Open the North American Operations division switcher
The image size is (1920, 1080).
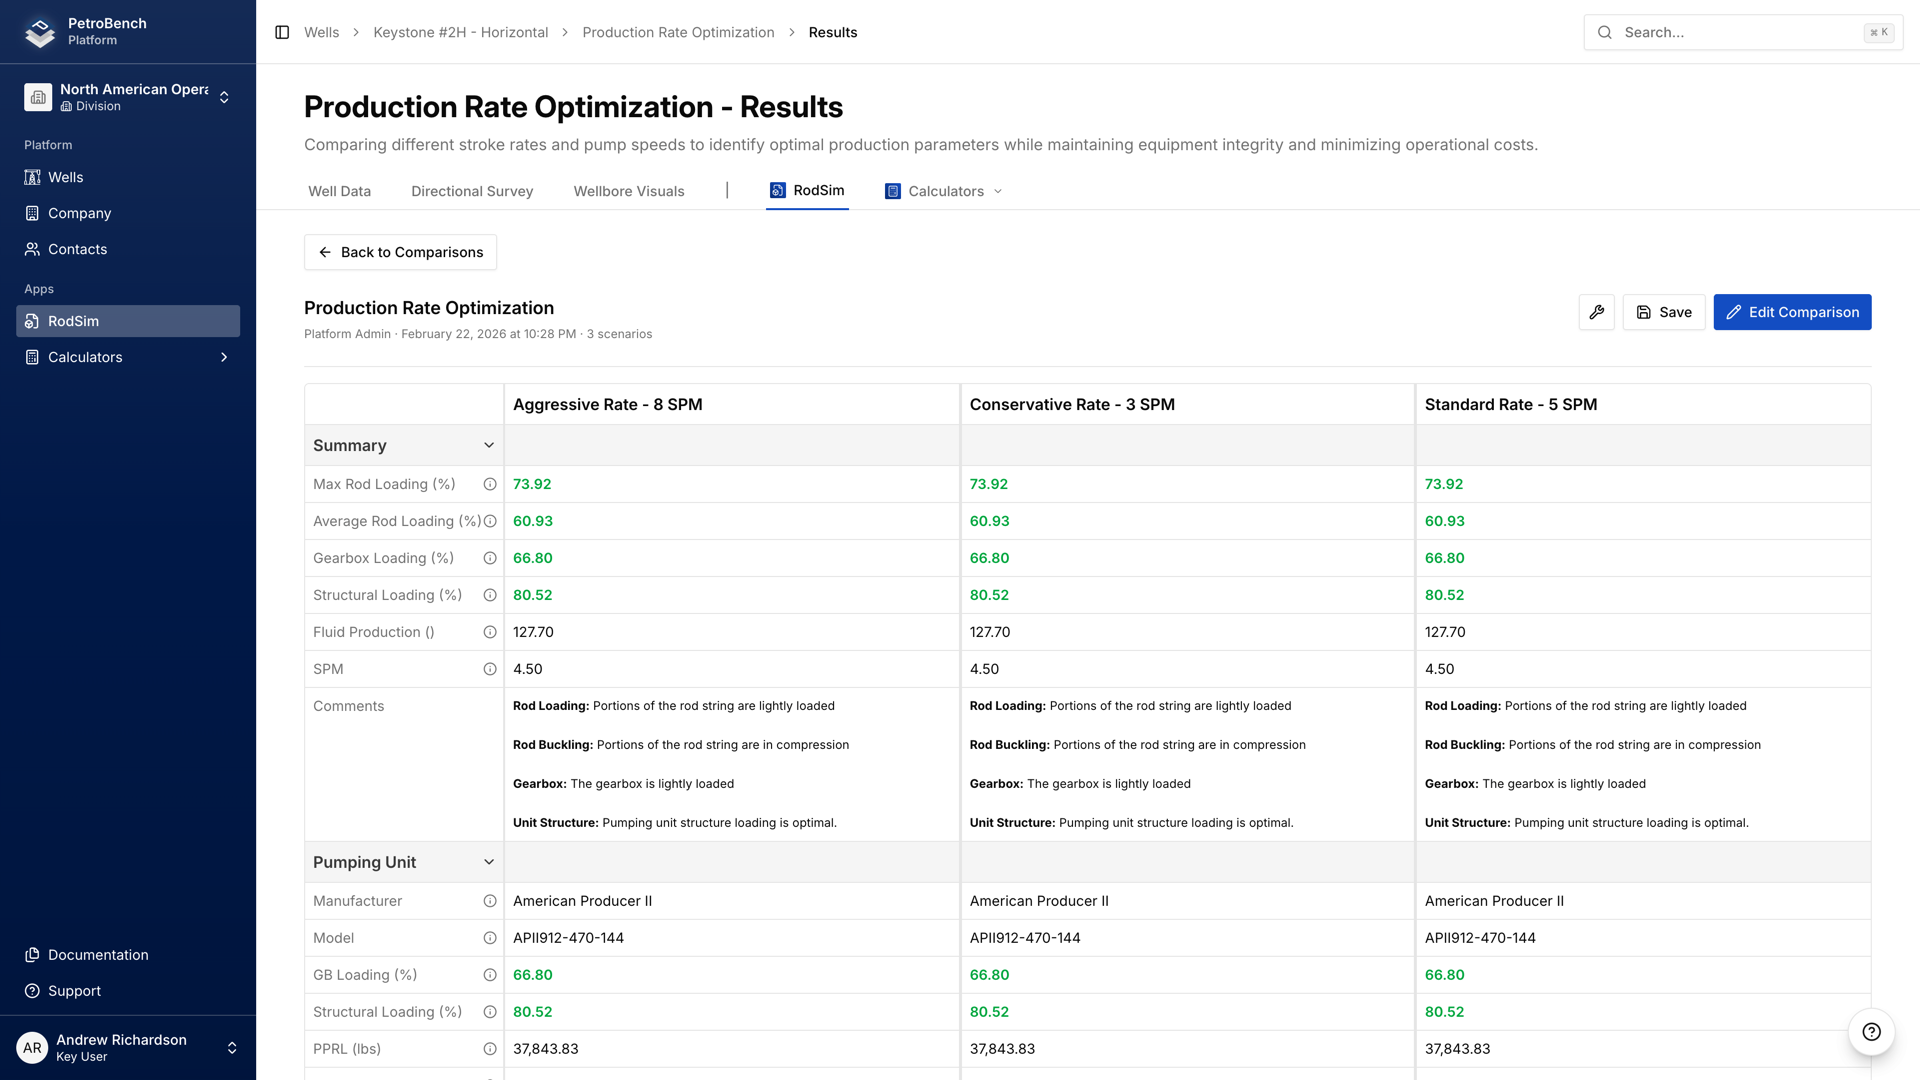(224, 96)
